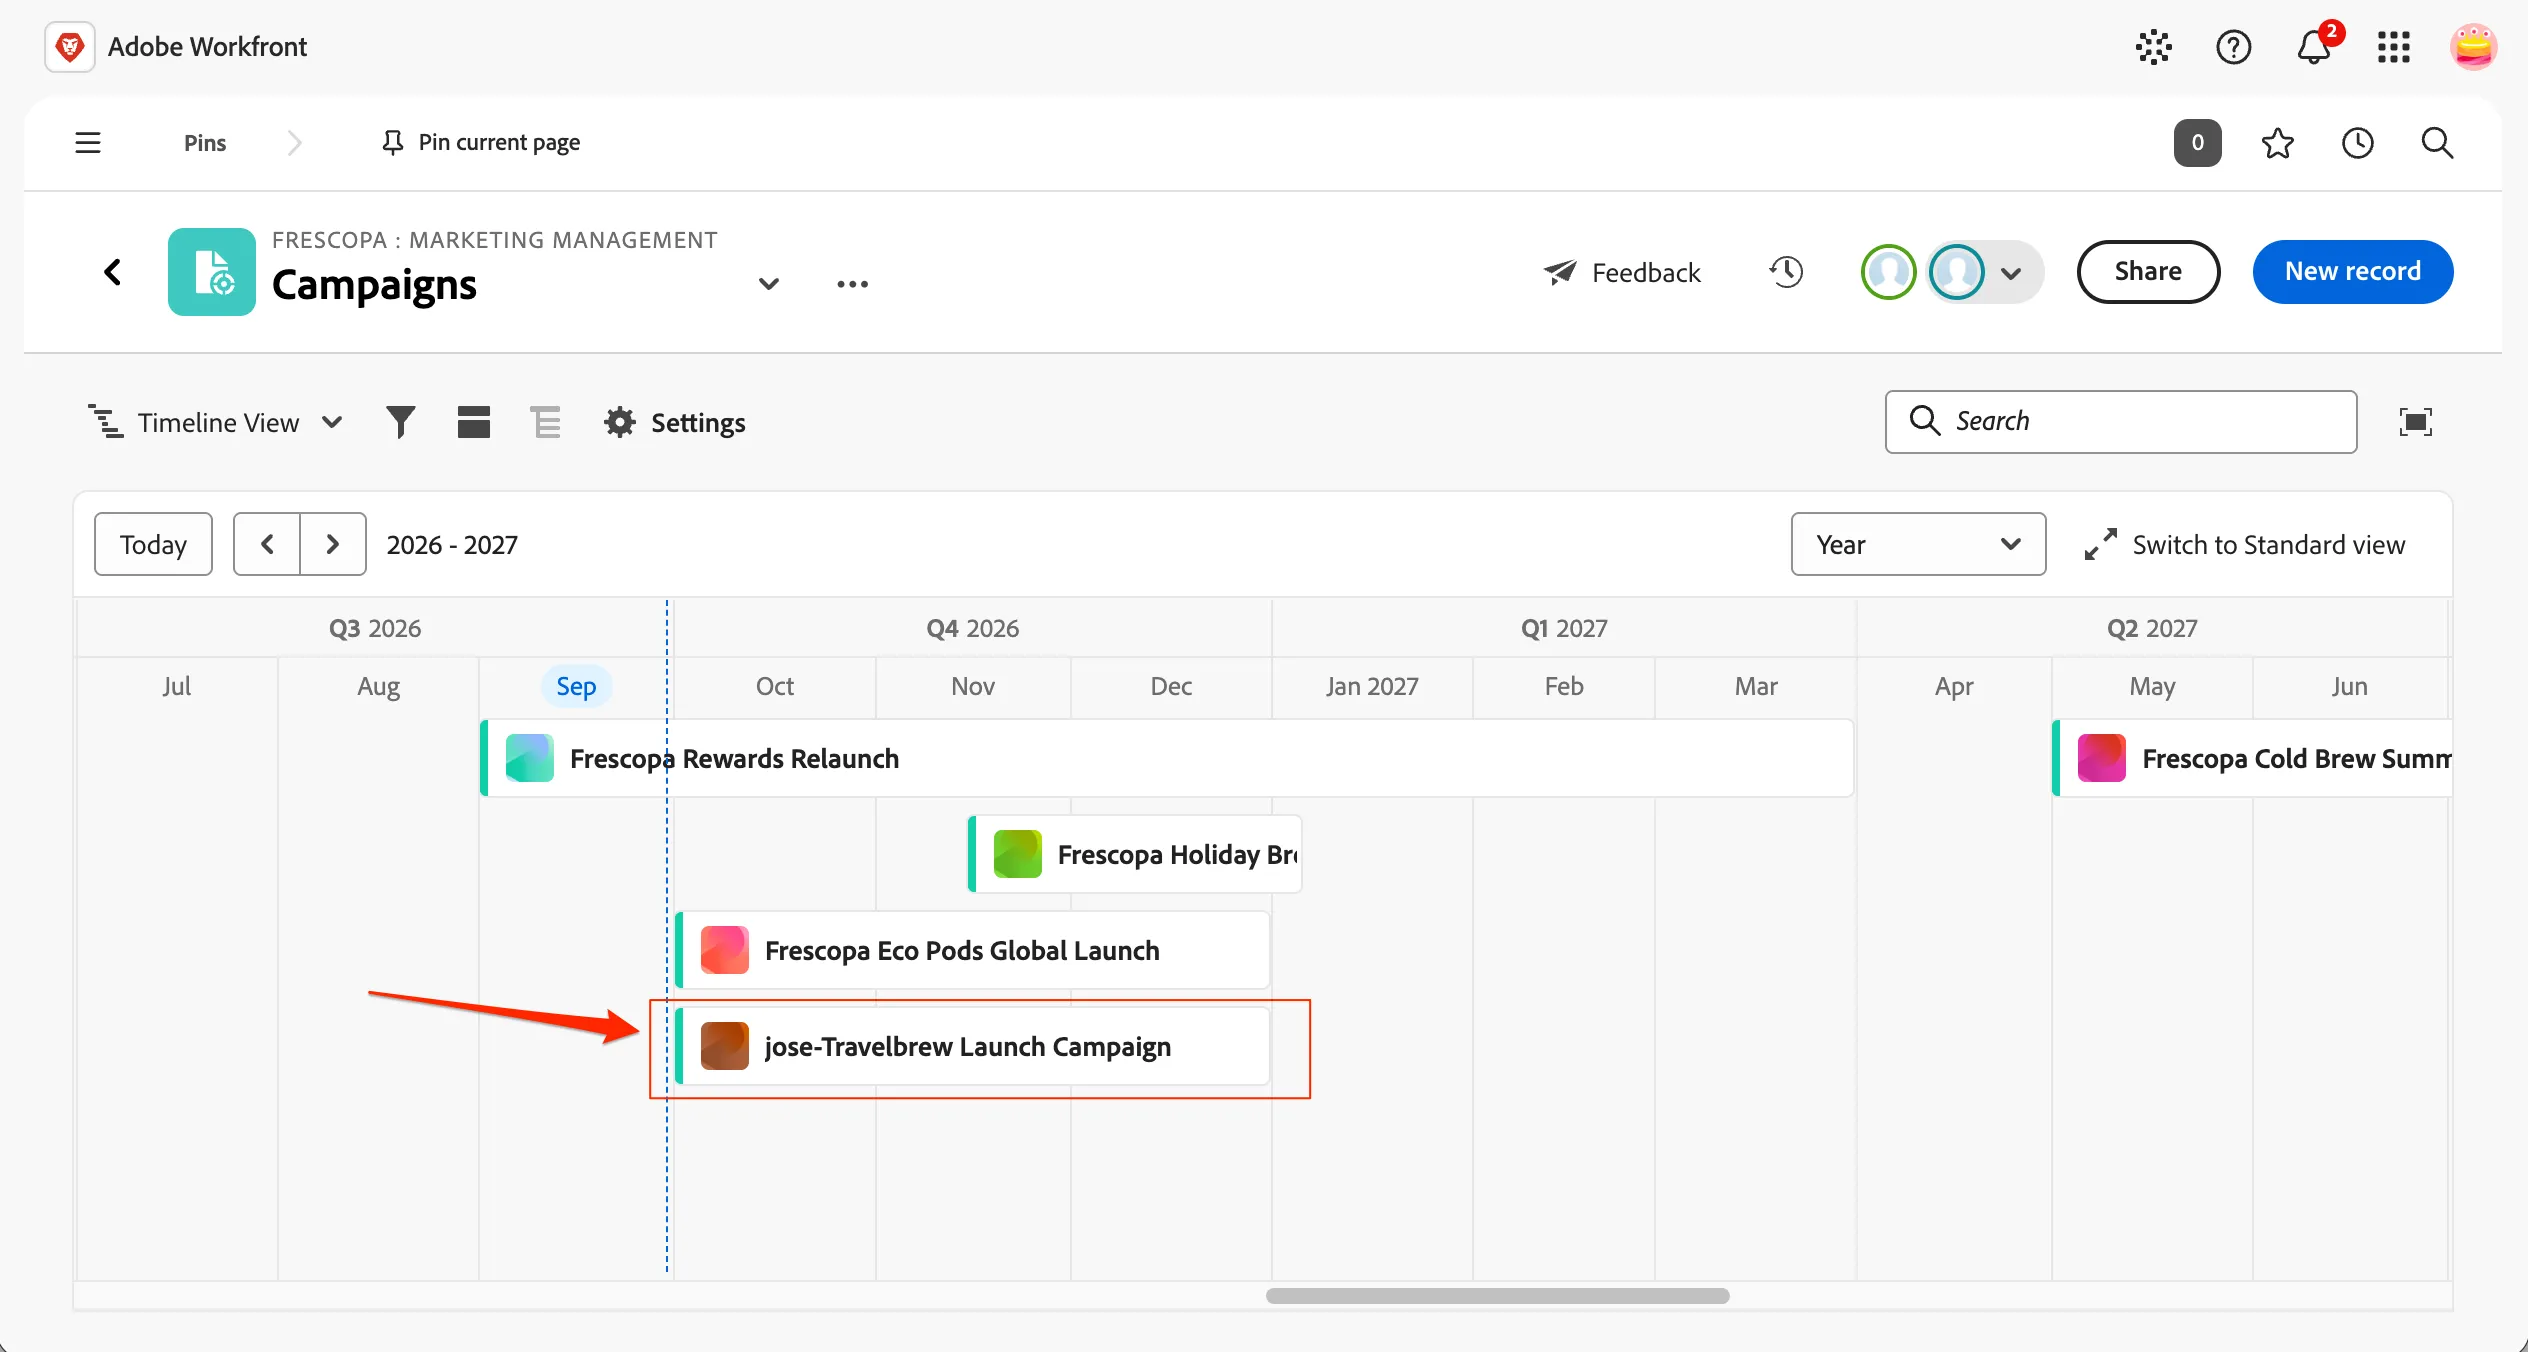Go to the next timeline period

click(333, 544)
